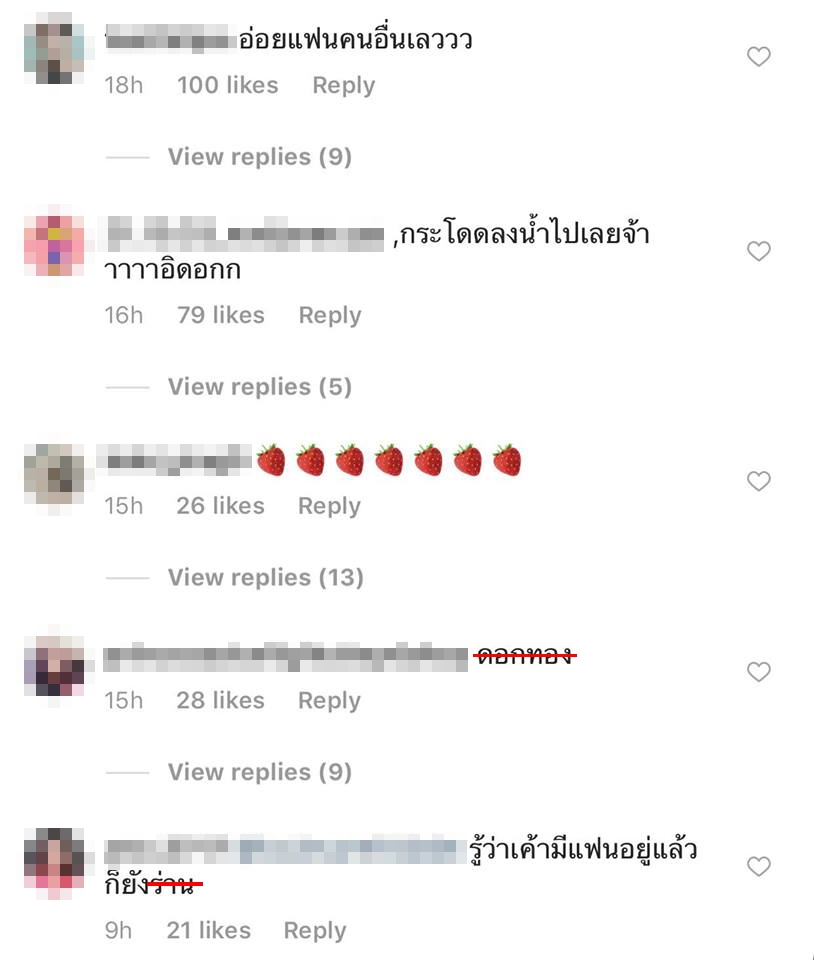The width and height of the screenshot is (814, 960).
Task: Open the 79 likes list
Action: 221,315
